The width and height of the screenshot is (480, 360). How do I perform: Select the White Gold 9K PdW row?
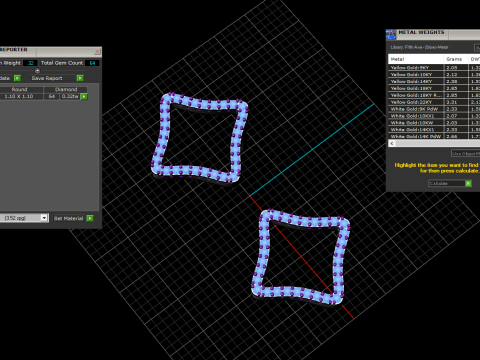click(434, 109)
